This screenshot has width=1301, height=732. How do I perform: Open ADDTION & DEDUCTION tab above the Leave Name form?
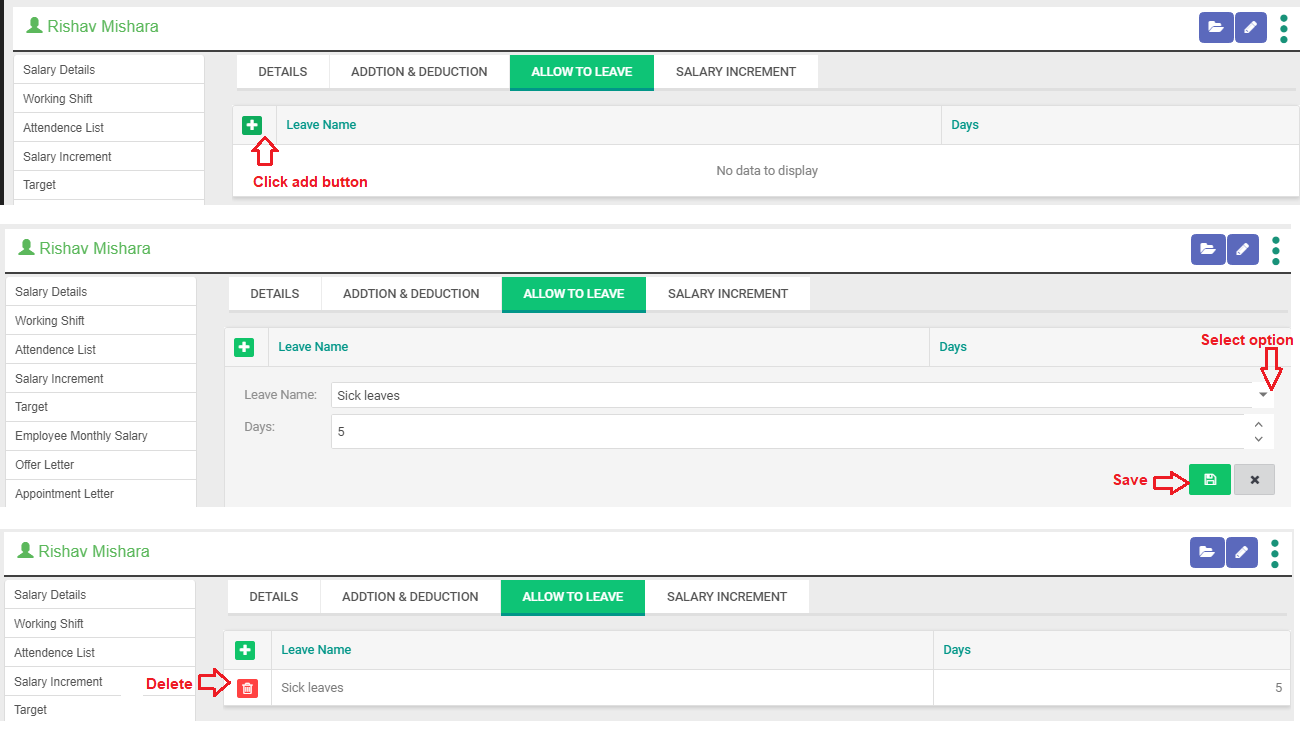tap(411, 294)
